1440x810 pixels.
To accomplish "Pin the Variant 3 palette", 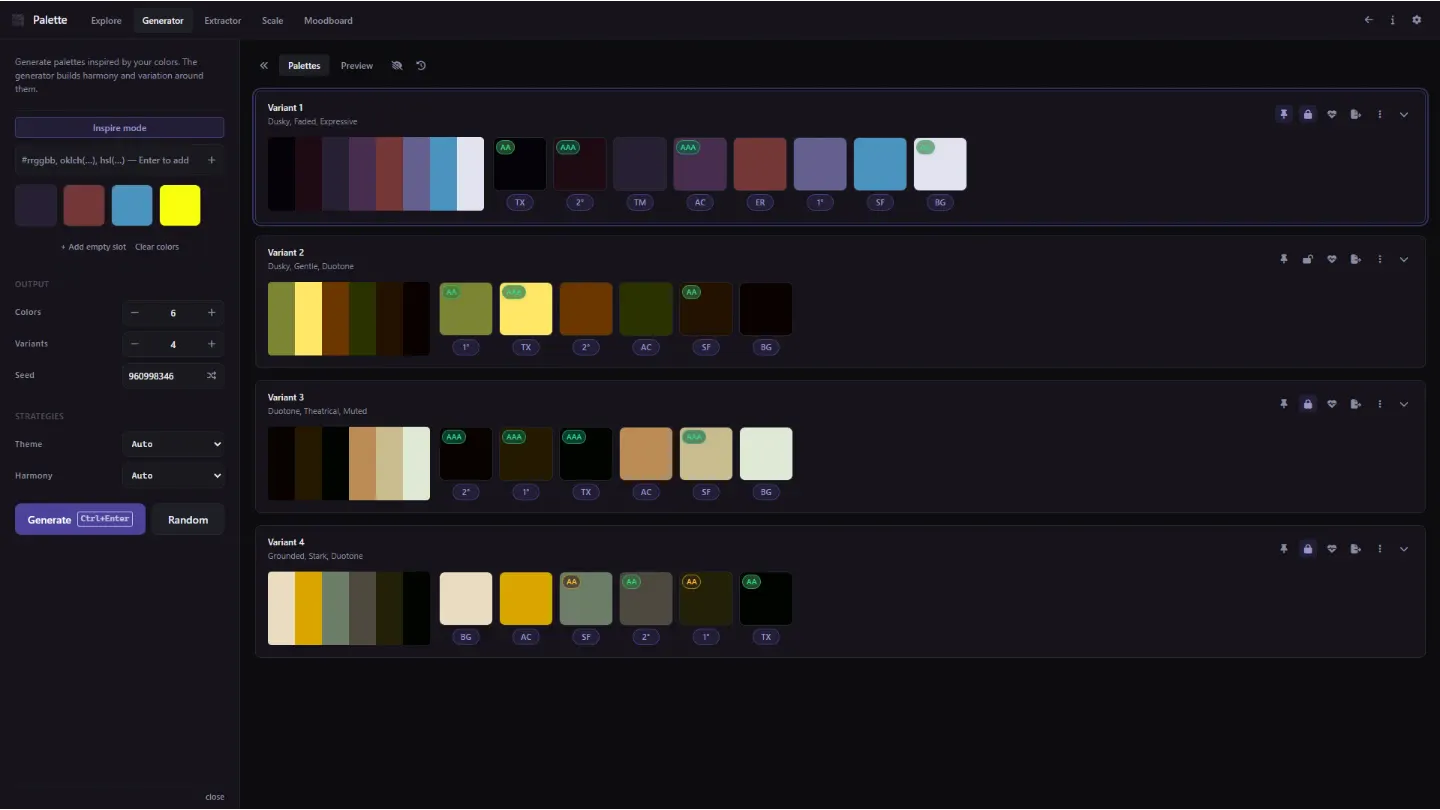I will tap(1283, 404).
